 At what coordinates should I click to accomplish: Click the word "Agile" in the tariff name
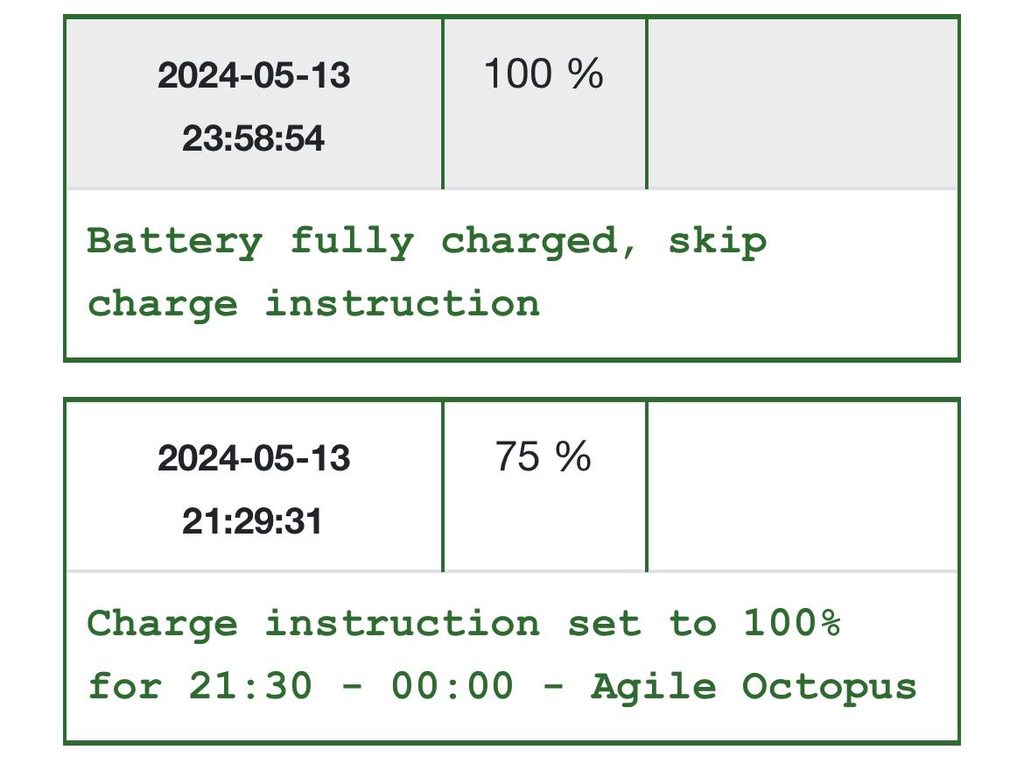pos(653,687)
